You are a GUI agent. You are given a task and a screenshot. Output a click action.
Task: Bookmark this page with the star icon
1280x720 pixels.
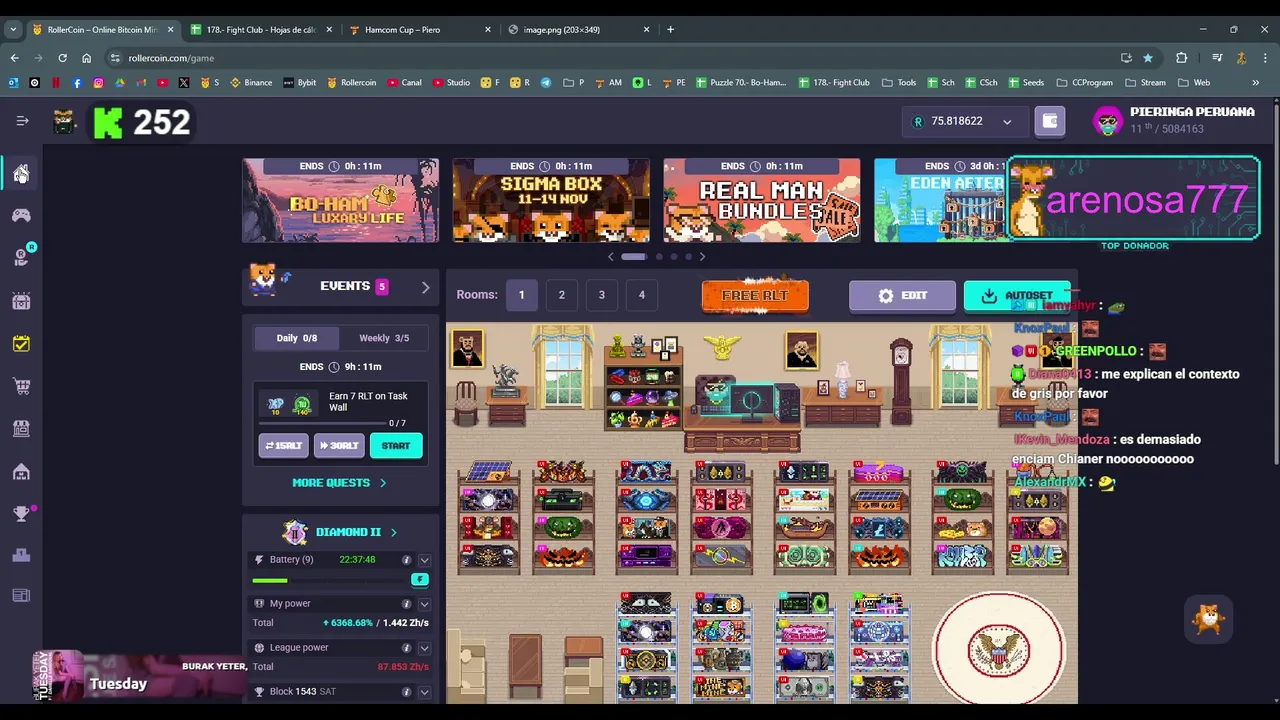click(1148, 58)
